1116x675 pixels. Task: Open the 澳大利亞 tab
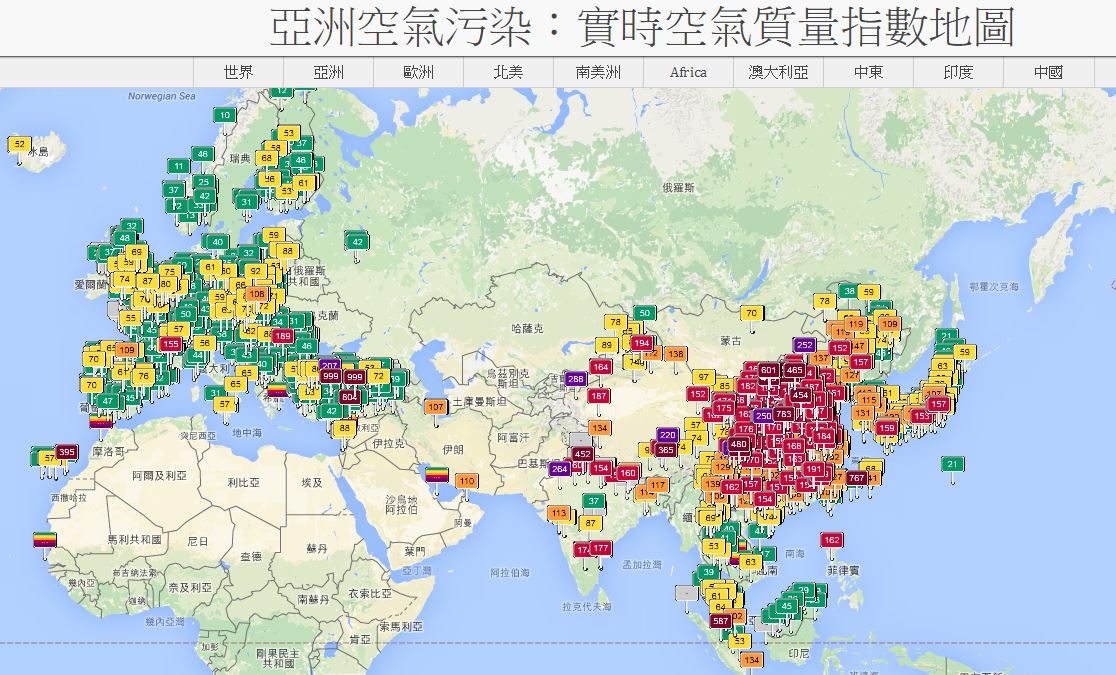779,72
